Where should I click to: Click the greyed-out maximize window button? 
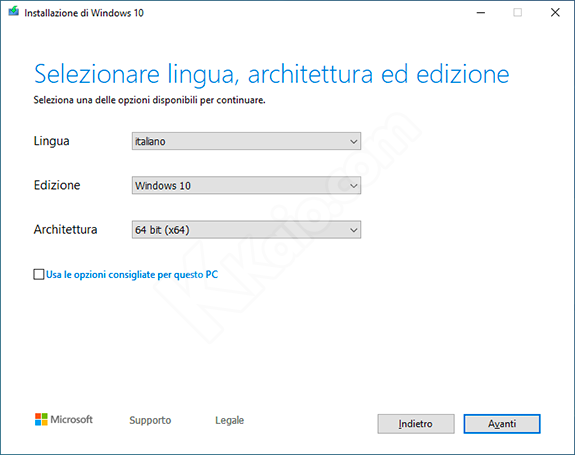point(517,13)
